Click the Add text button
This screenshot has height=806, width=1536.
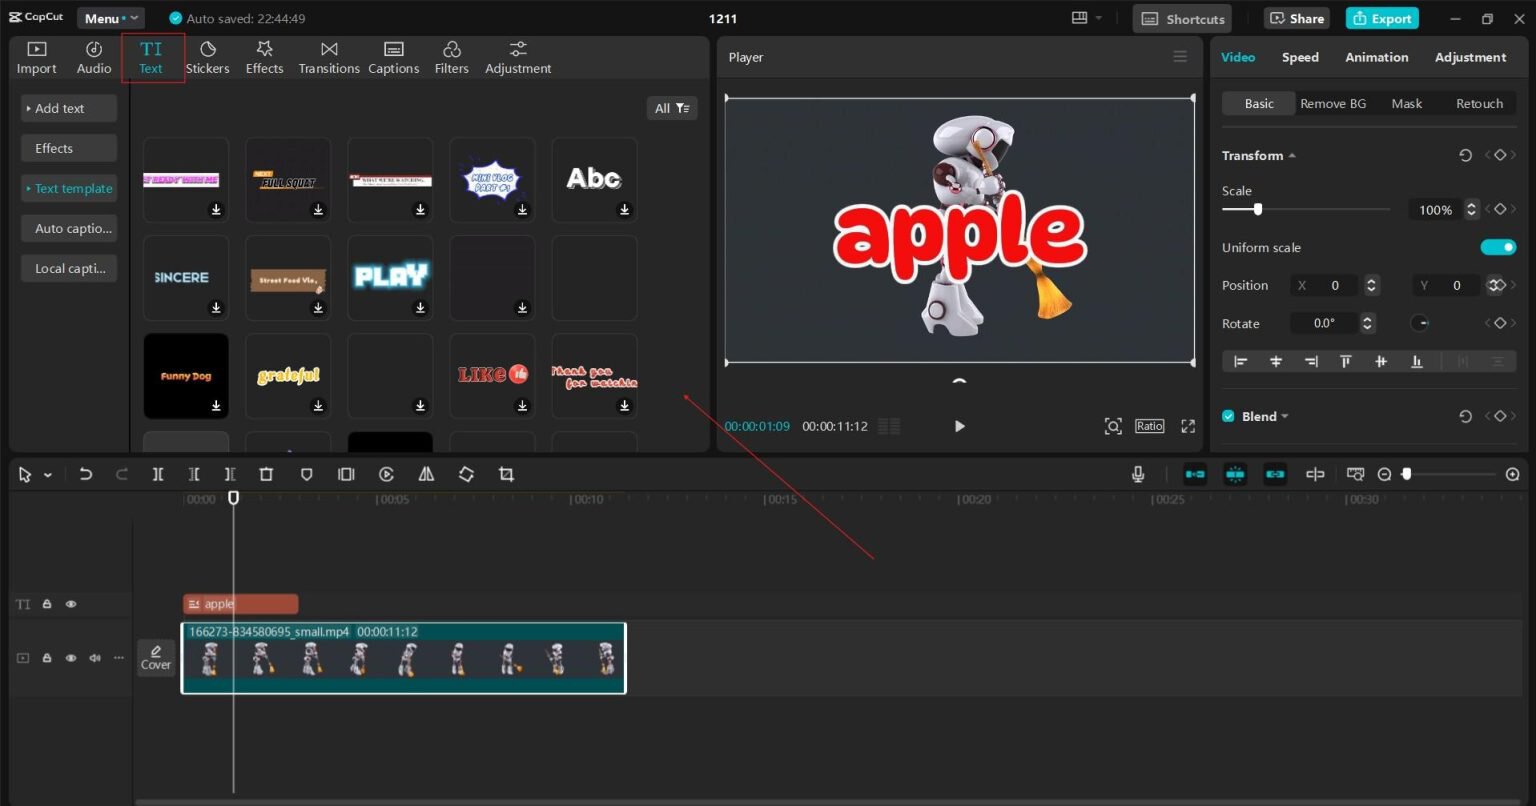(x=68, y=107)
